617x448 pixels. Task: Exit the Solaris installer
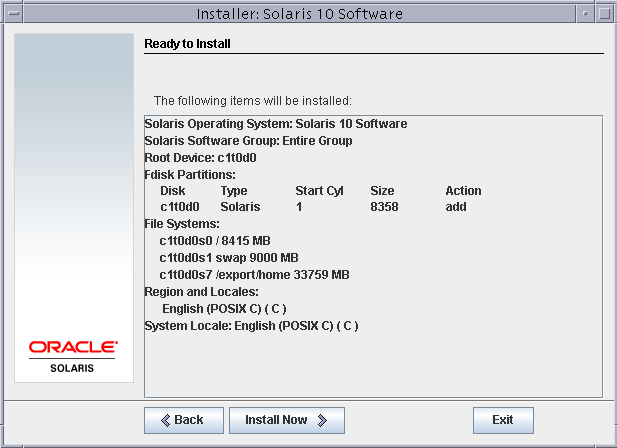point(503,420)
